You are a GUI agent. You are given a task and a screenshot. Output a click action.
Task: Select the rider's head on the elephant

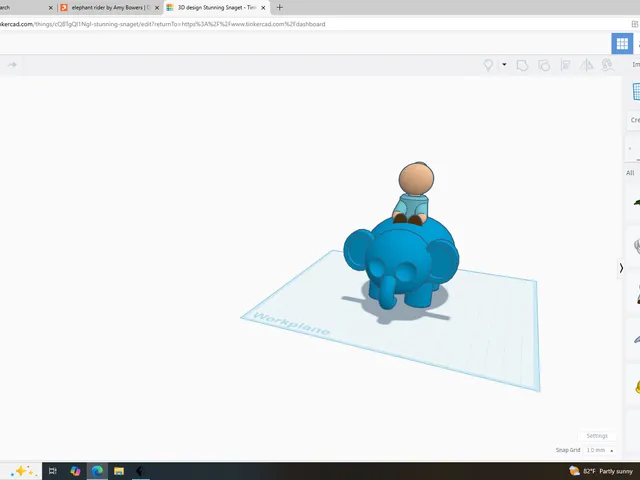[416, 178]
